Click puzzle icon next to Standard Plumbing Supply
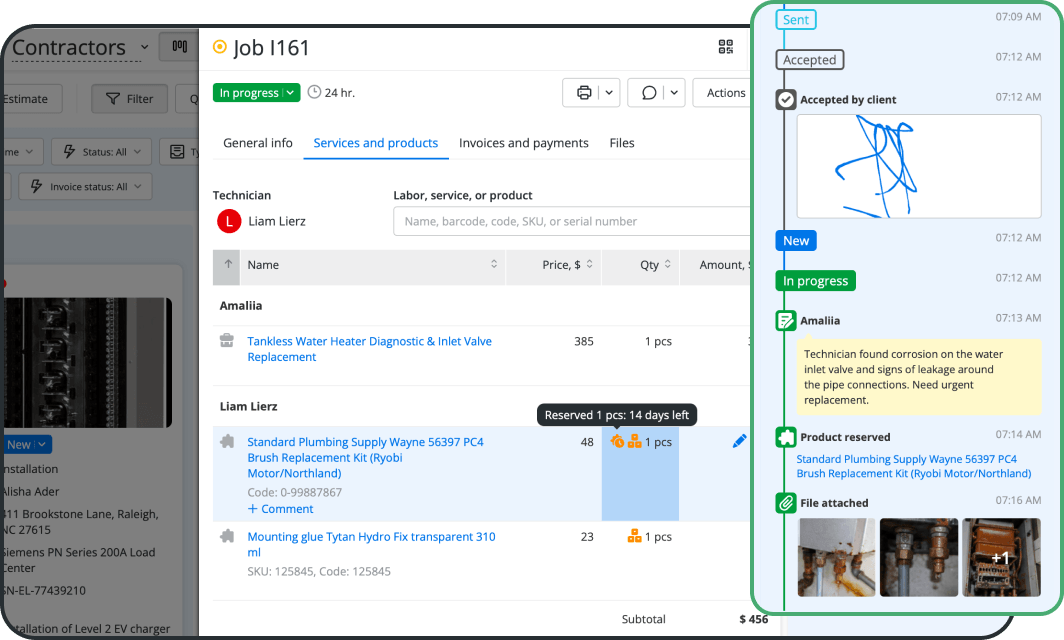Viewport: 1064px width, 640px height. coord(227,441)
